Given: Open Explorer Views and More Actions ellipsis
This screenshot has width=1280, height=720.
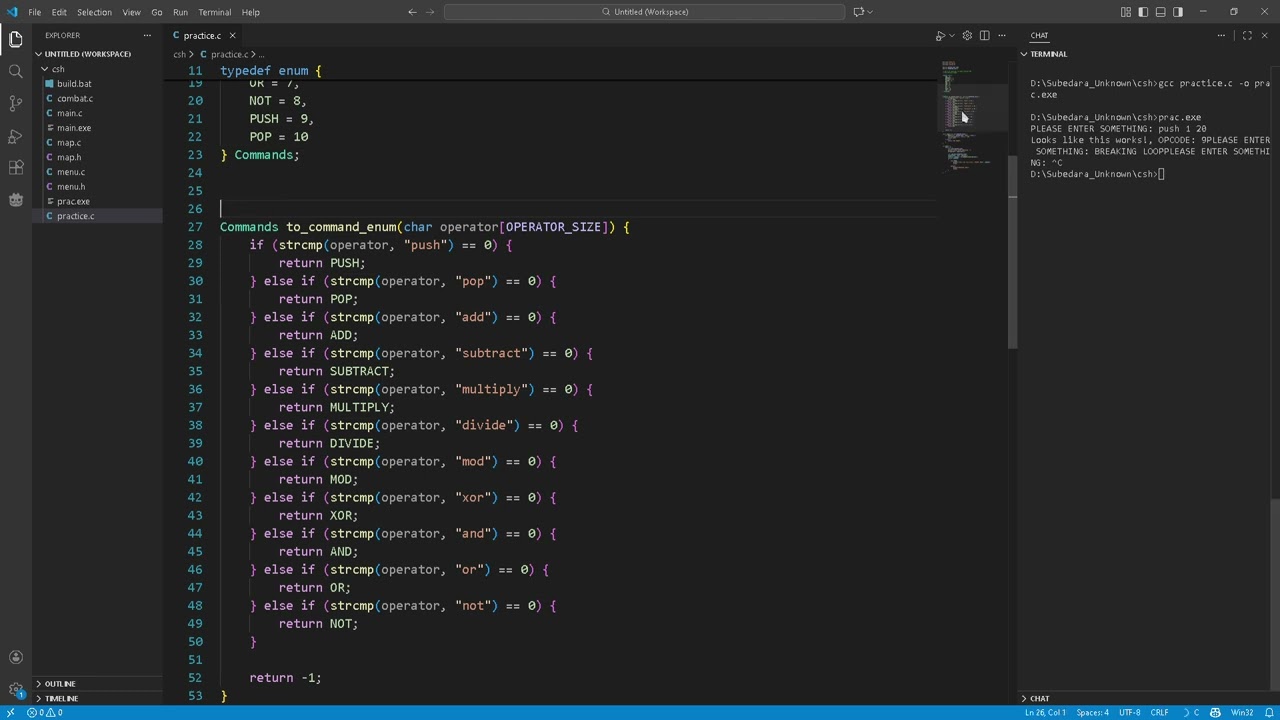Looking at the screenshot, I should [x=147, y=35].
